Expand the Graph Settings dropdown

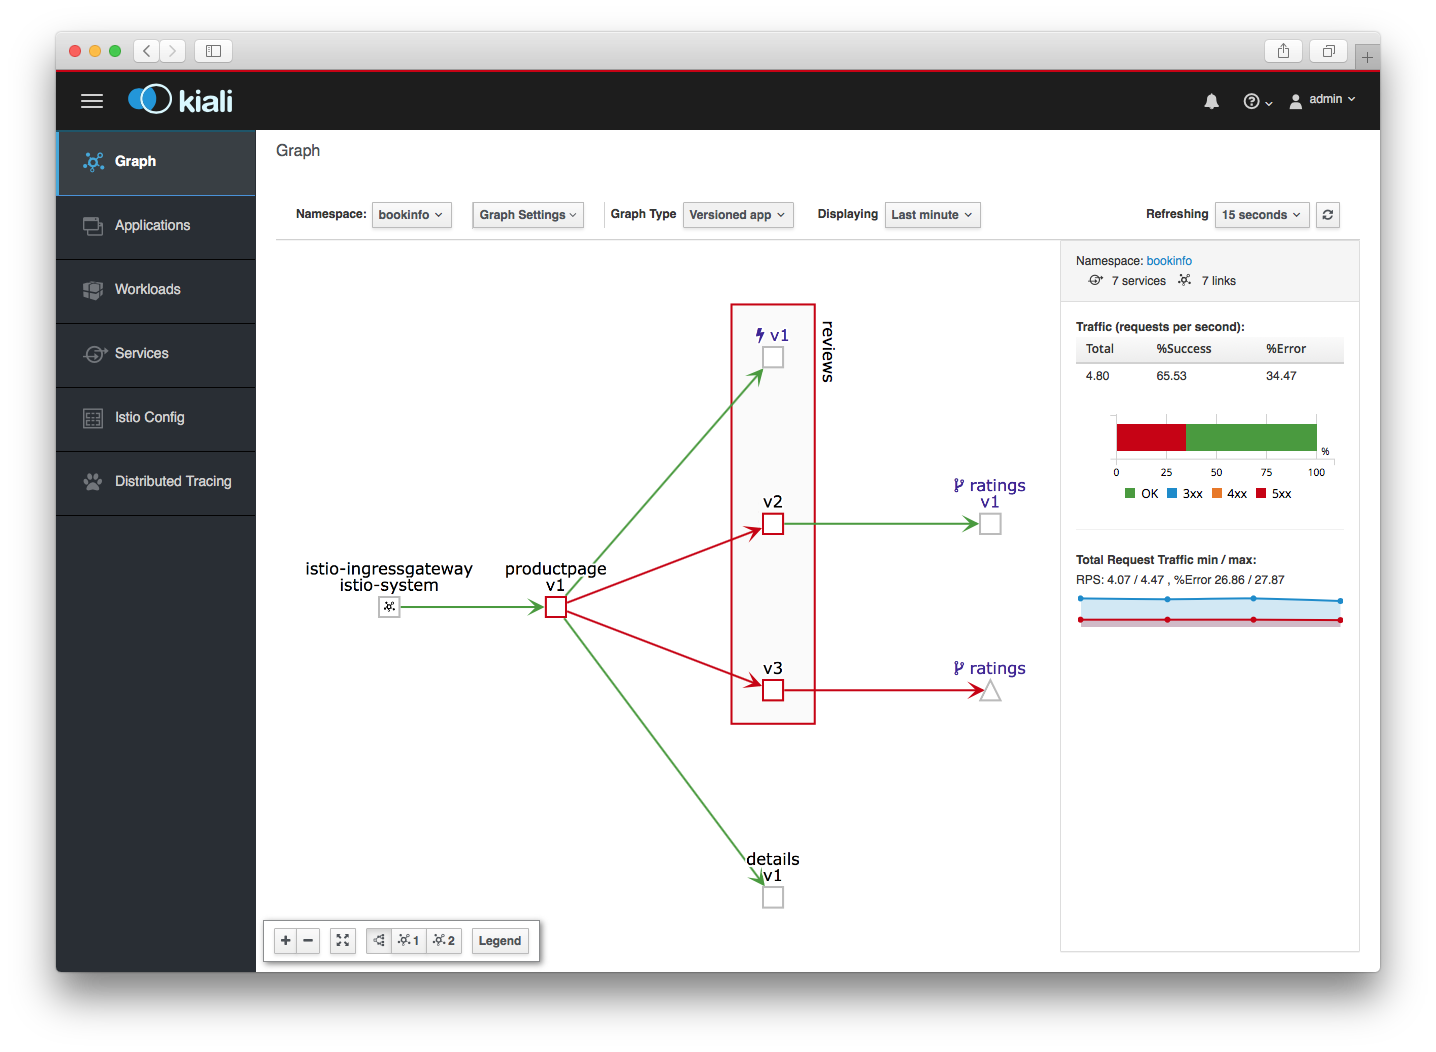tap(528, 215)
